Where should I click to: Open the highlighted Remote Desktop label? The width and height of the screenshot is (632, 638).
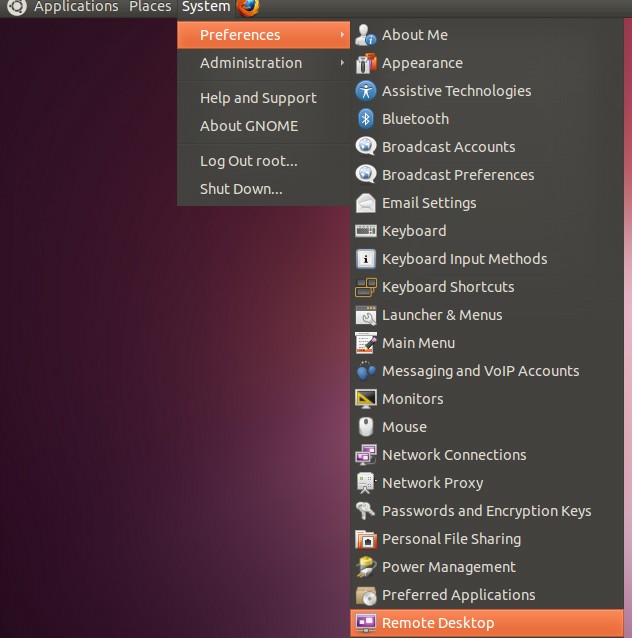438,623
